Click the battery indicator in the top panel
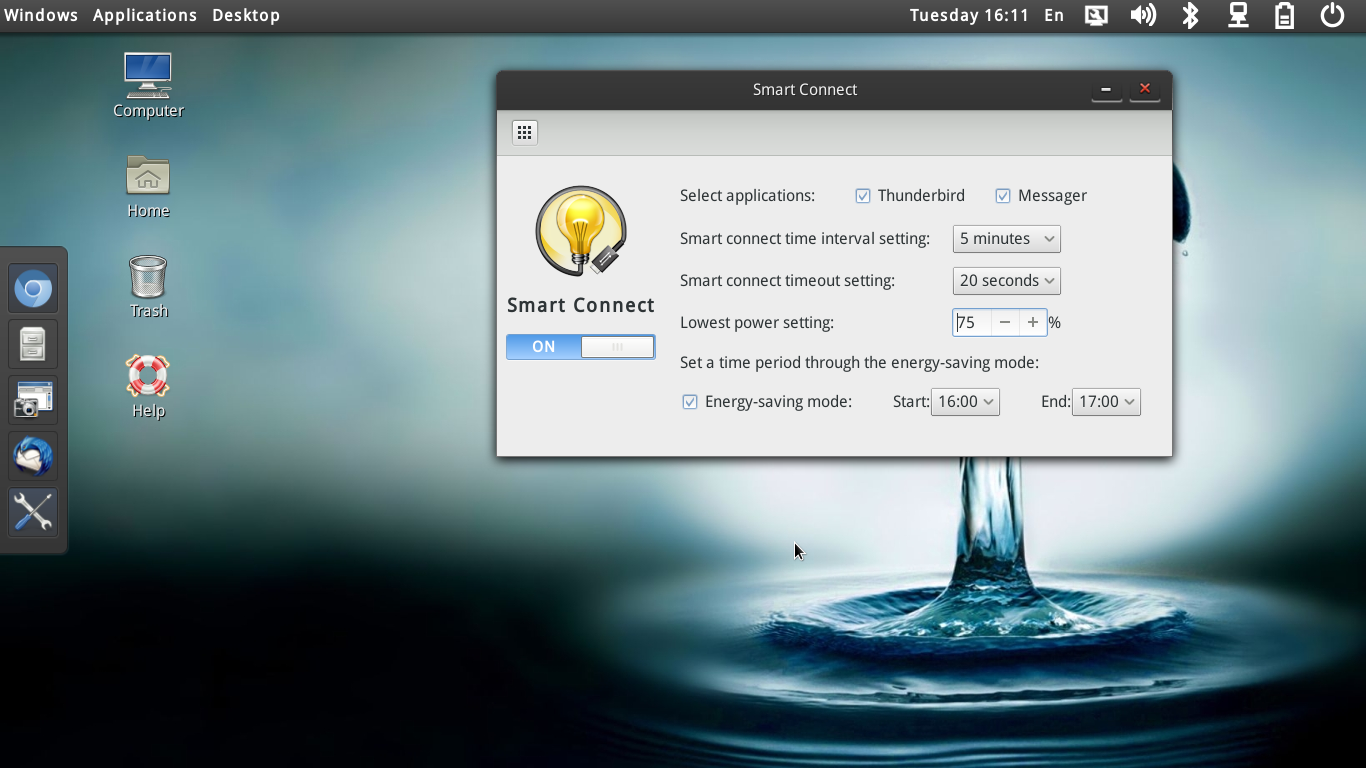This screenshot has height=768, width=1366. pyautogui.click(x=1284, y=15)
